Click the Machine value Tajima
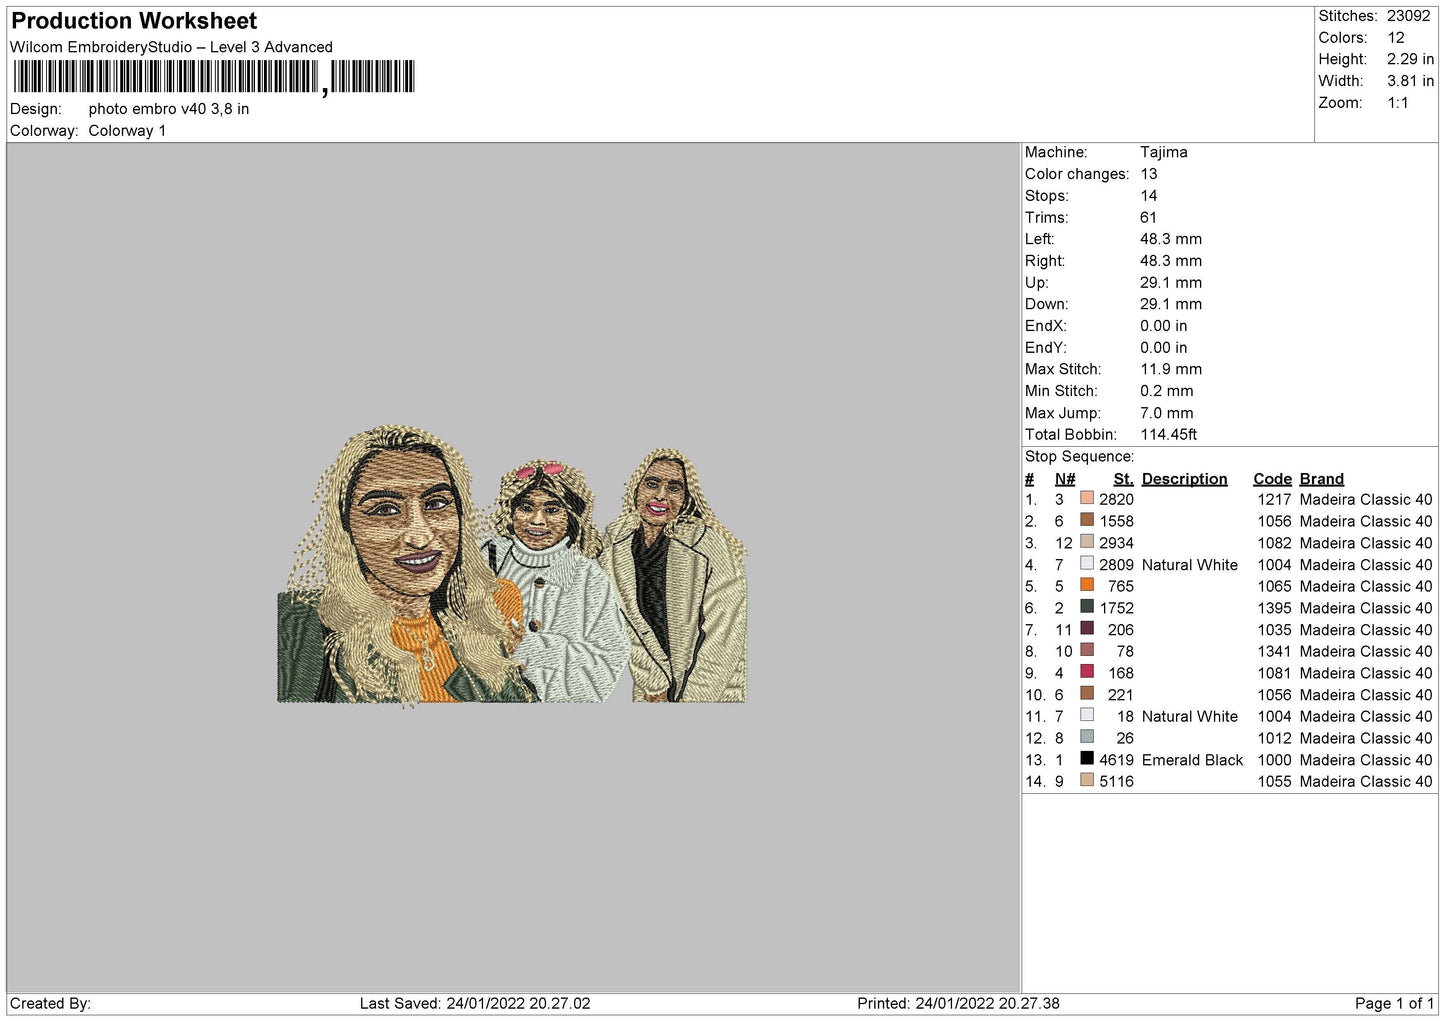The image size is (1445, 1021). 1164,152
